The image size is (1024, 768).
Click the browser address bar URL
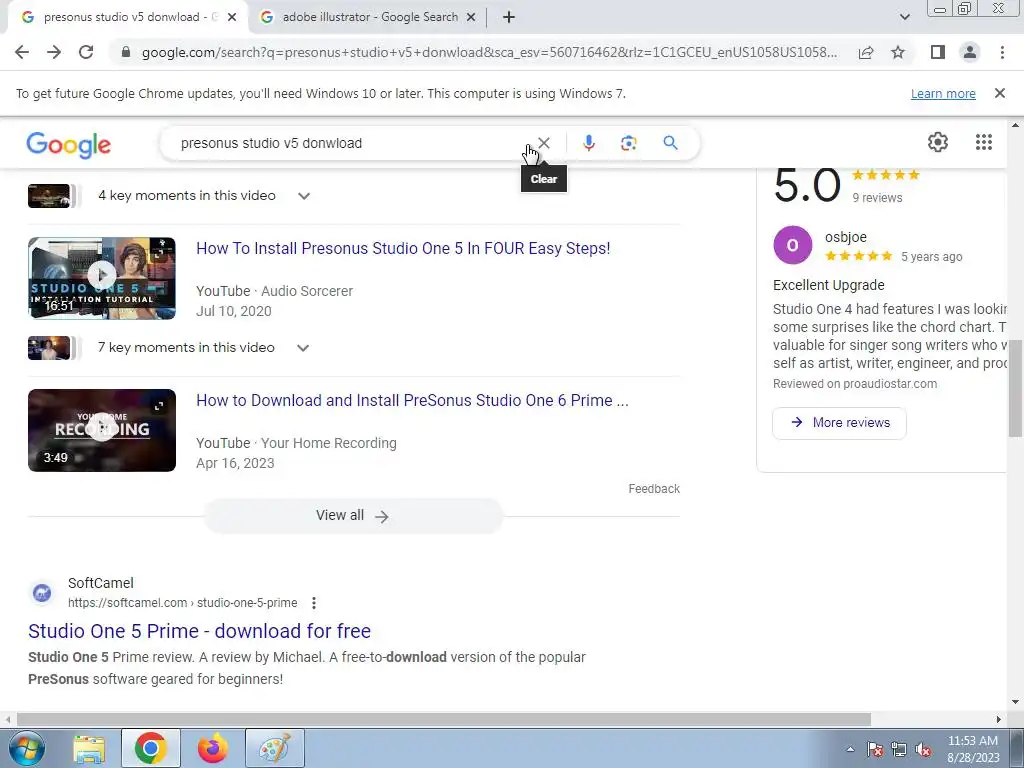click(x=489, y=52)
